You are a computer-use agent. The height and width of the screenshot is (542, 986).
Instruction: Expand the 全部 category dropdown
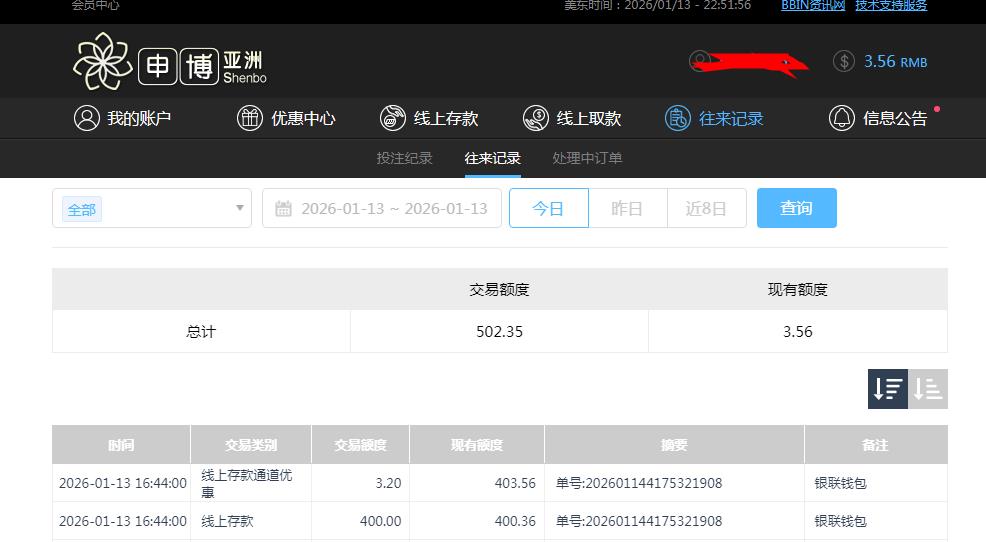coord(152,208)
